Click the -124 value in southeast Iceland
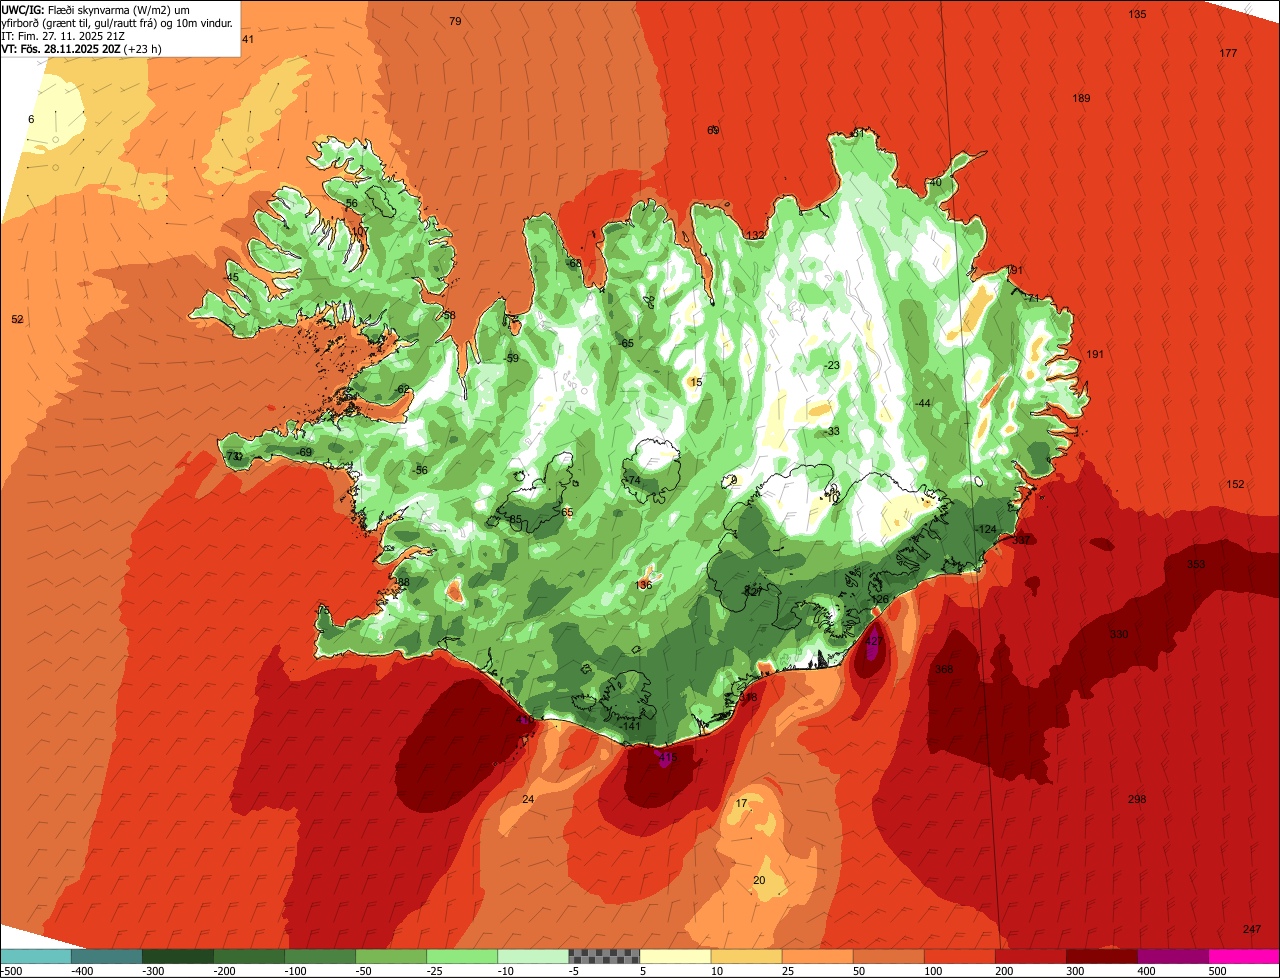Viewport: 1280px width, 978px height. 987,530
